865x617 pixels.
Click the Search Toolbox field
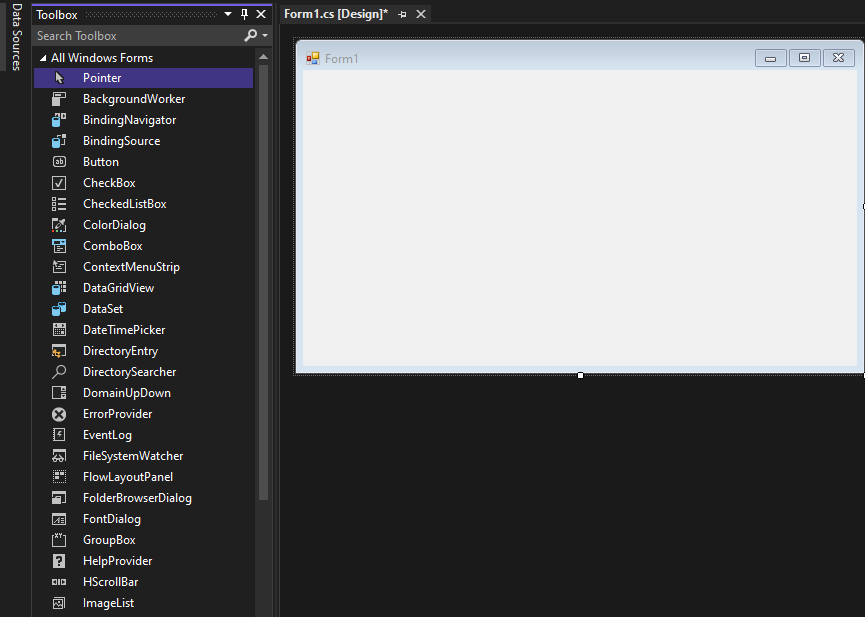[138, 36]
